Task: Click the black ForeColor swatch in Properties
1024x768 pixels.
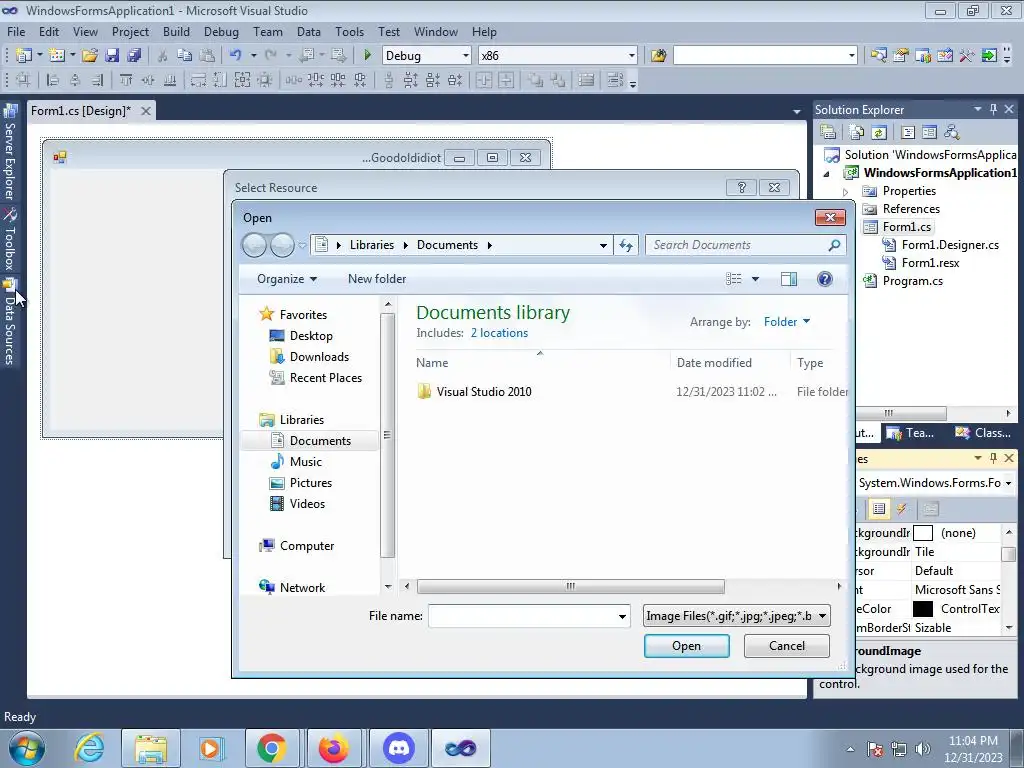Action: tap(922, 609)
